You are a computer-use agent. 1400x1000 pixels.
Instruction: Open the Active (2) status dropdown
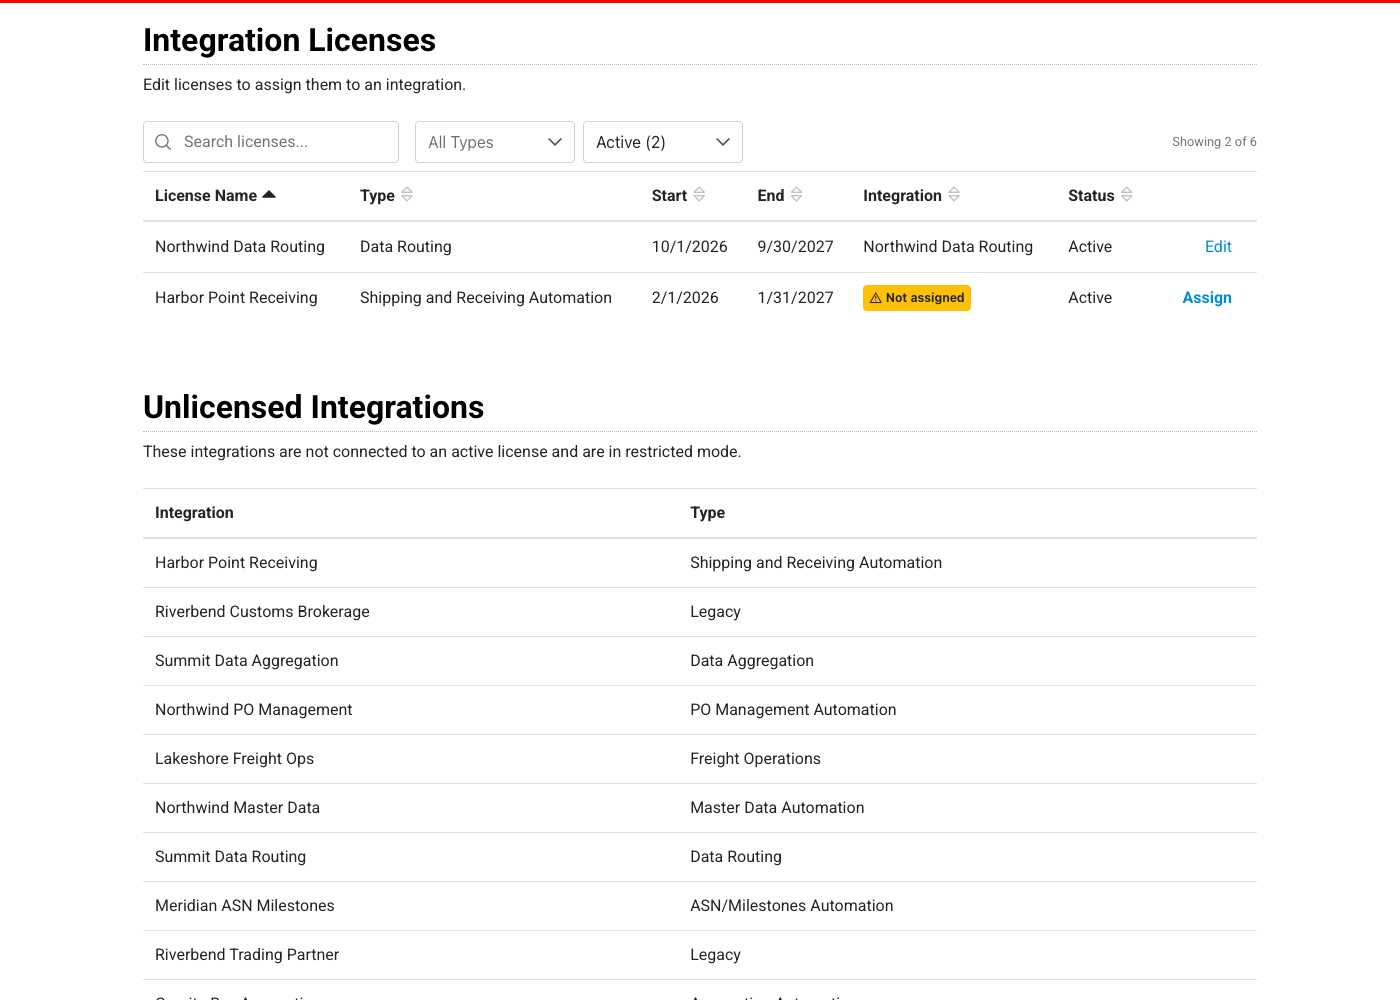pos(663,142)
